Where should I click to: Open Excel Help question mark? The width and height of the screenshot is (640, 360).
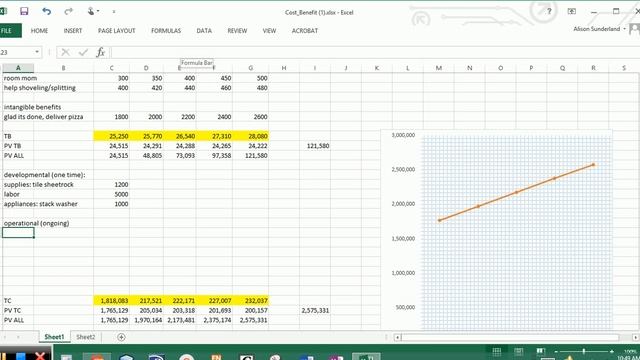(549, 11)
